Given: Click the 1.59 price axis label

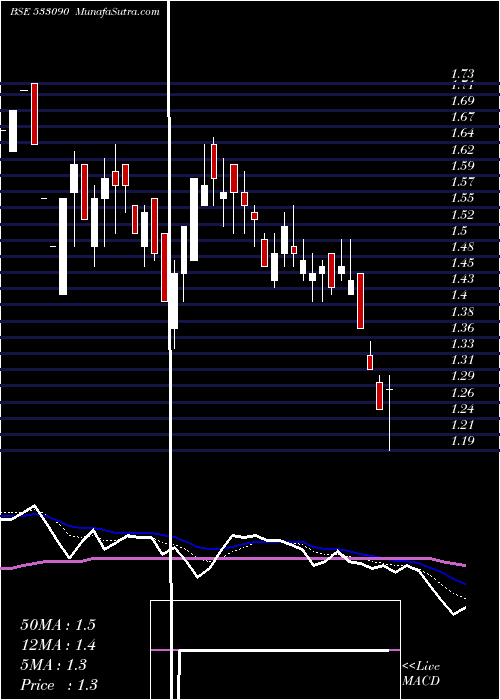Looking at the screenshot, I should (x=462, y=166).
